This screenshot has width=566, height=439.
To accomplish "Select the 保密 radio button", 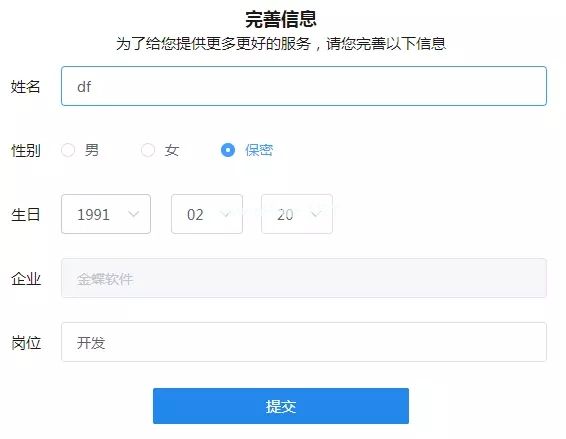I will [228, 150].
